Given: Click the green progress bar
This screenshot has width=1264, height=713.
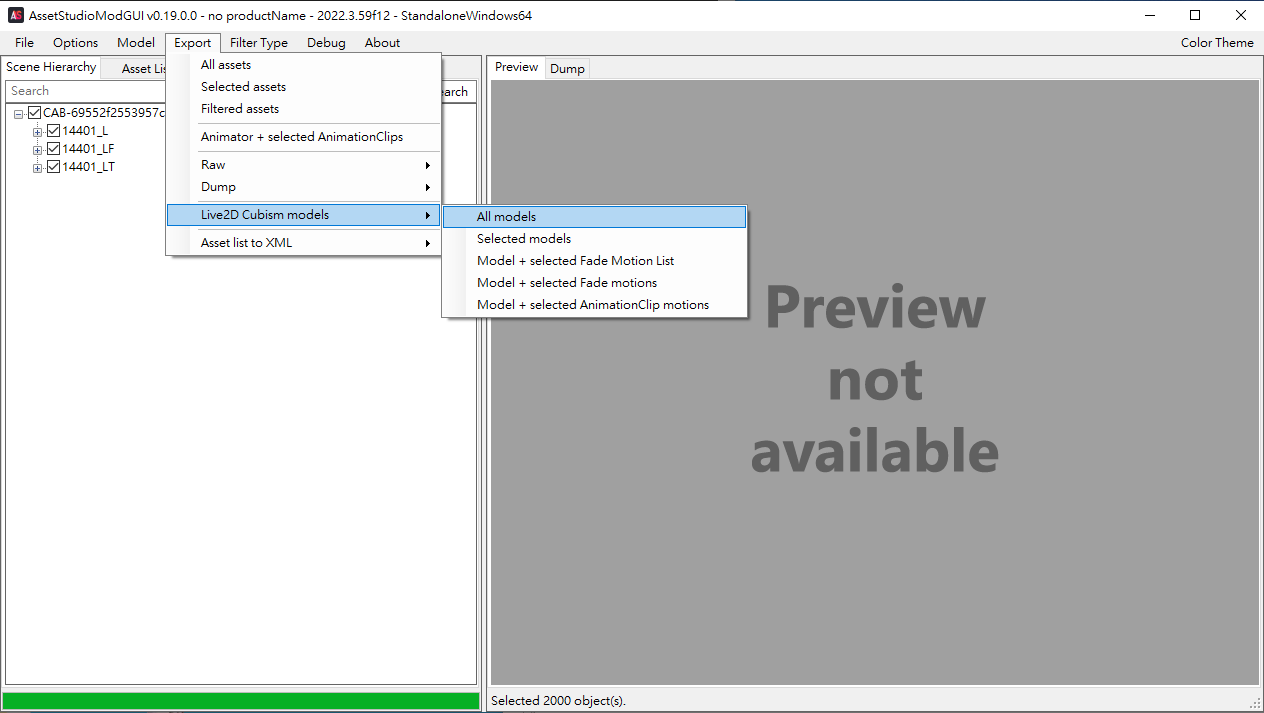Looking at the screenshot, I should click(x=240, y=701).
